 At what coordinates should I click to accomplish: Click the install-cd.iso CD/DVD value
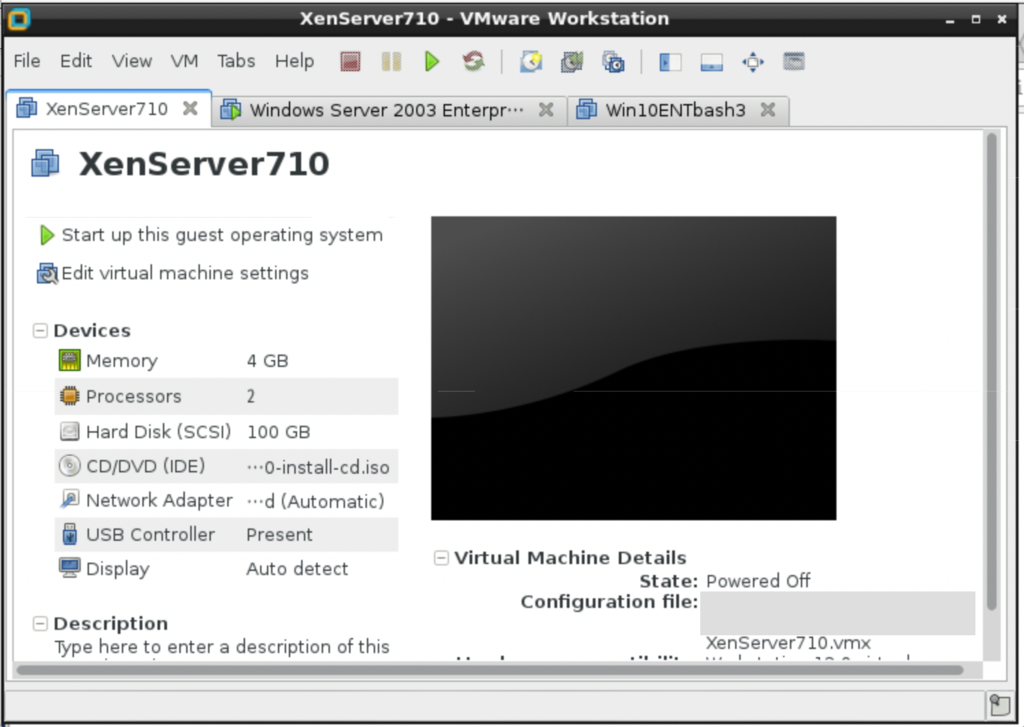pos(318,467)
